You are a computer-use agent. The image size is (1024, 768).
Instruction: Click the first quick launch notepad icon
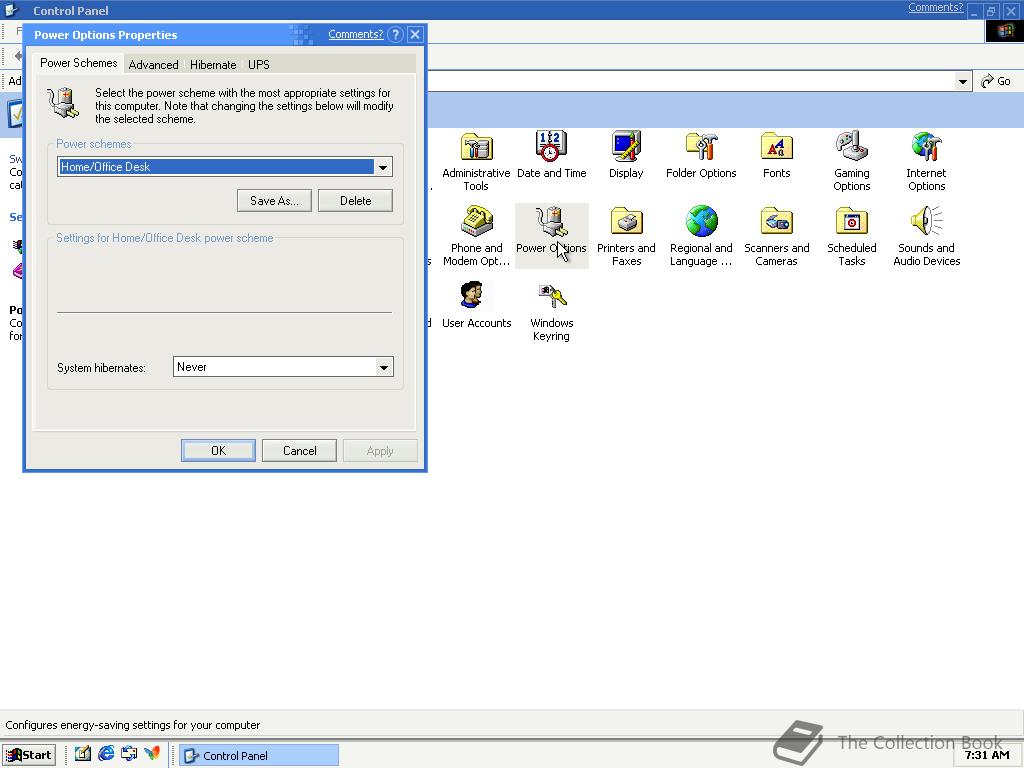point(82,754)
